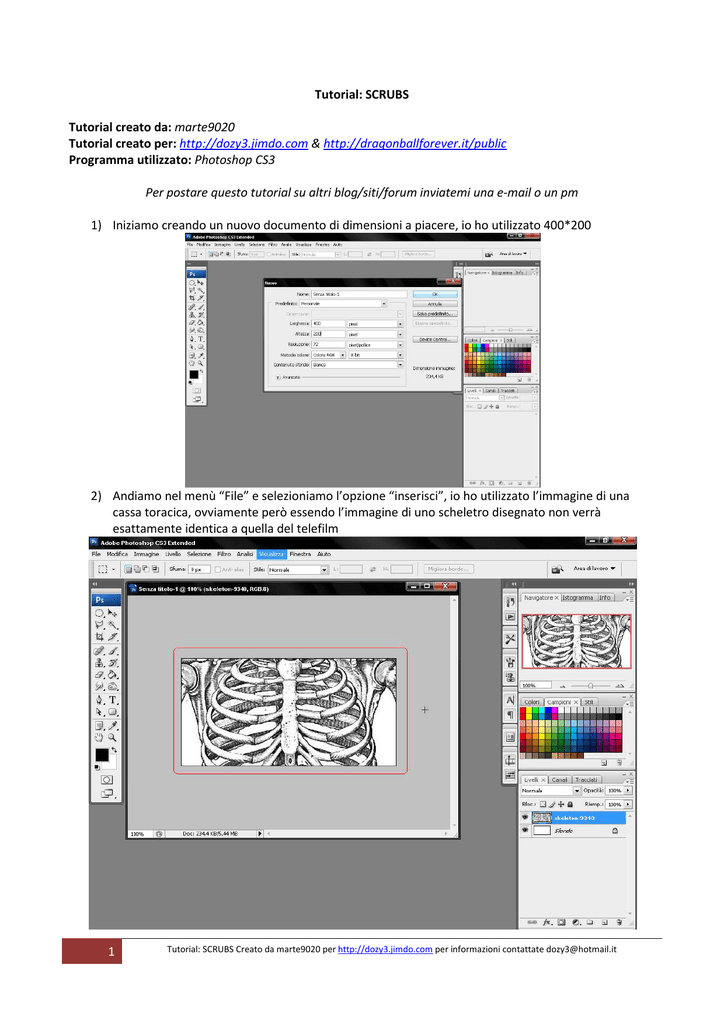Select Elliptical Marquee tool in ribcage screenshot toolbox
This screenshot has width=724, height=1024.
pos(99,613)
